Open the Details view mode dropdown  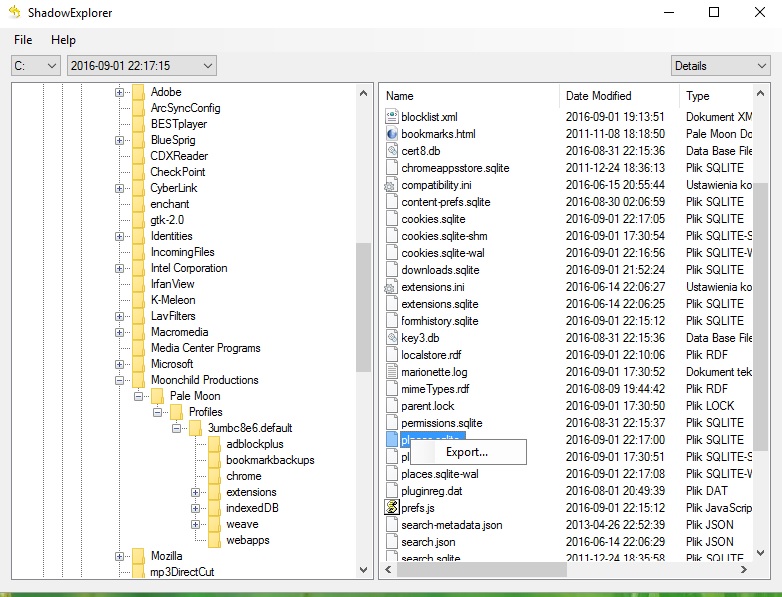tap(720, 66)
